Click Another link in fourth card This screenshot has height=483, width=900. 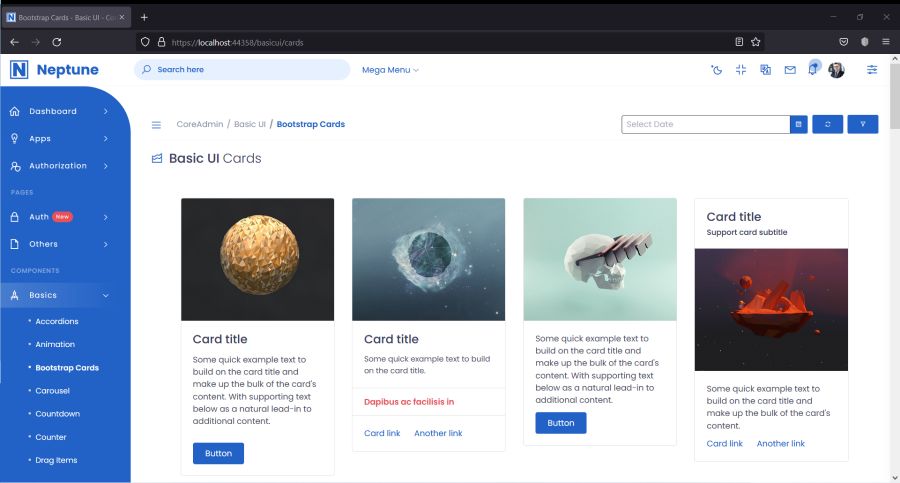[x=781, y=443]
